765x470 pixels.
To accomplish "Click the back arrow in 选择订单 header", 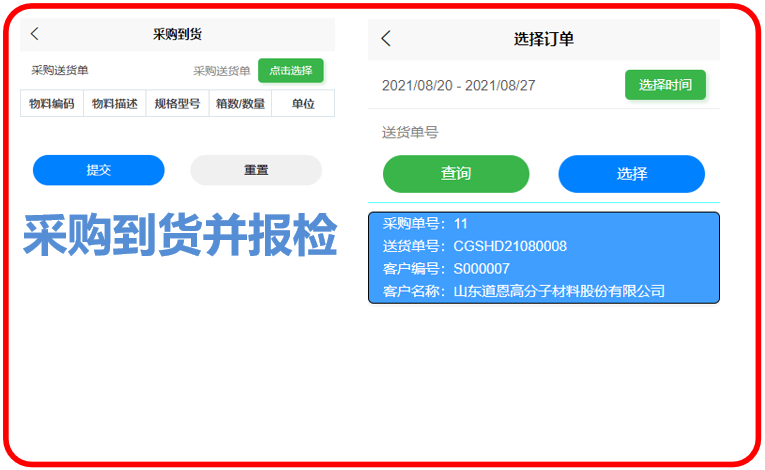I will pyautogui.click(x=386, y=39).
